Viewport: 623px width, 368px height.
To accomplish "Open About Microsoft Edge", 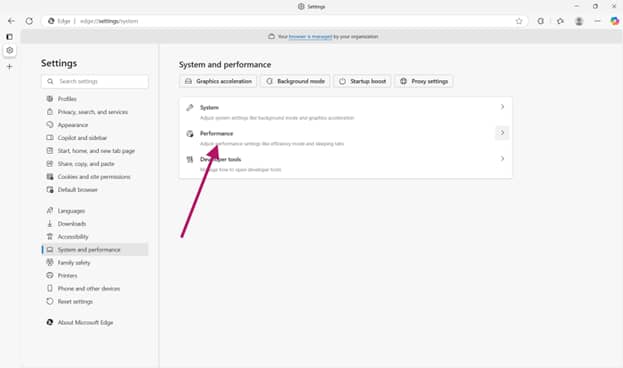I will coord(95,322).
